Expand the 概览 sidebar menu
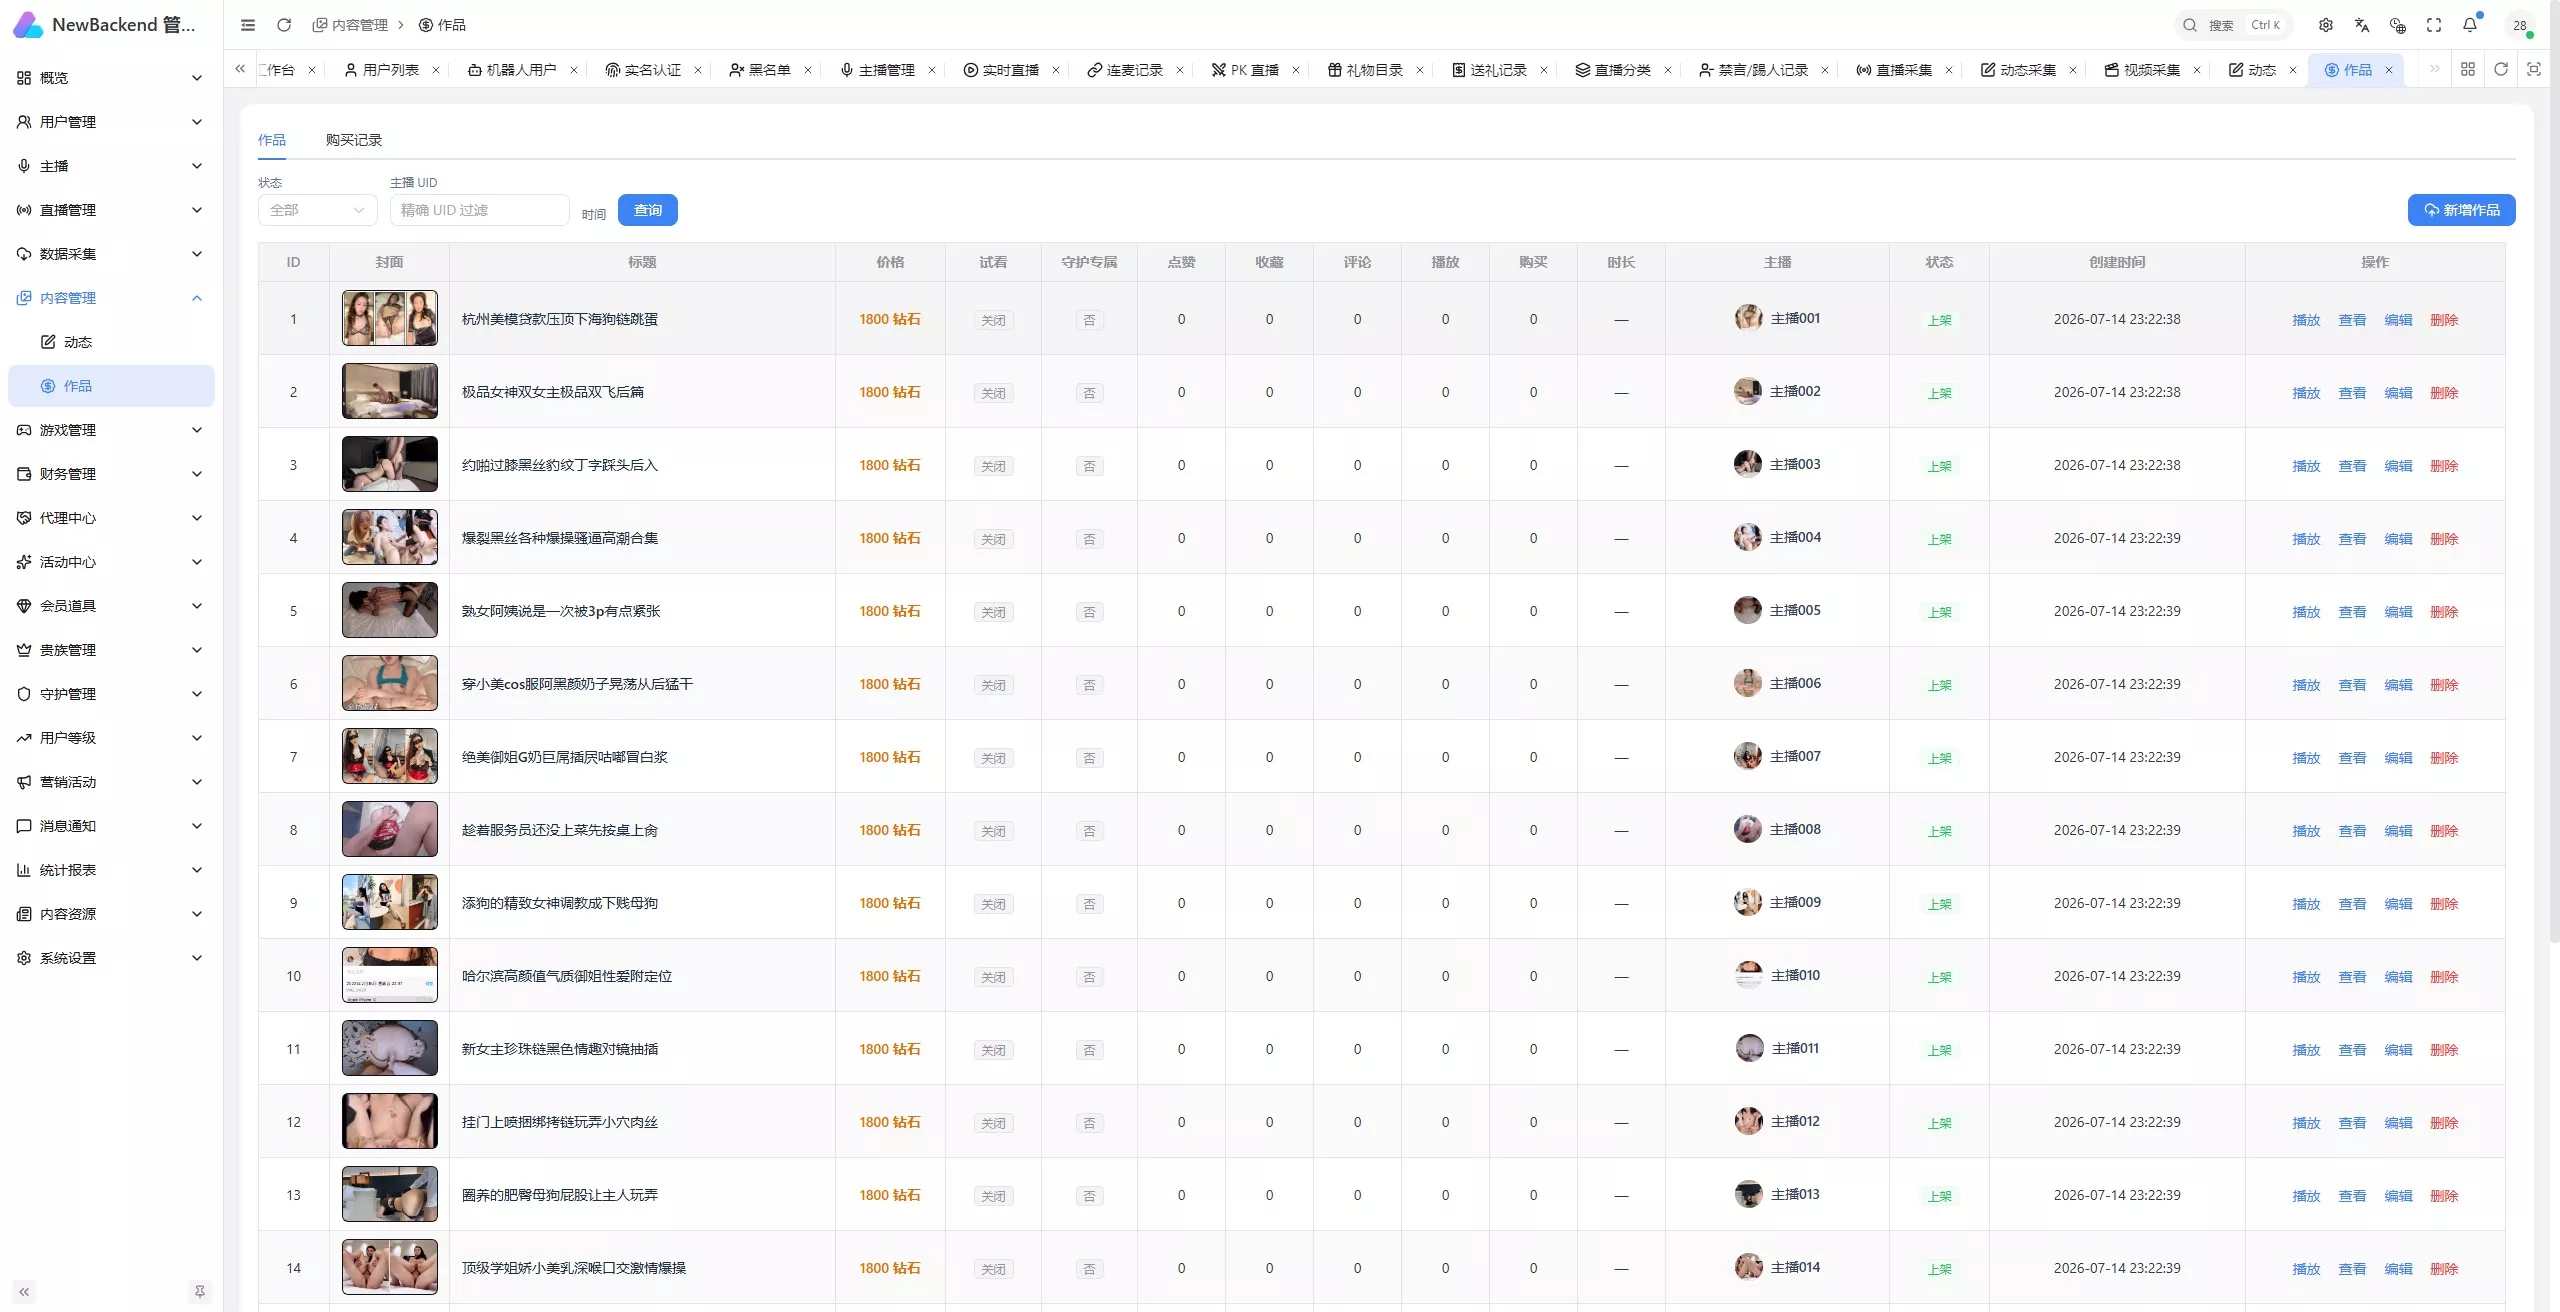Image resolution: width=2560 pixels, height=1312 pixels. point(110,78)
